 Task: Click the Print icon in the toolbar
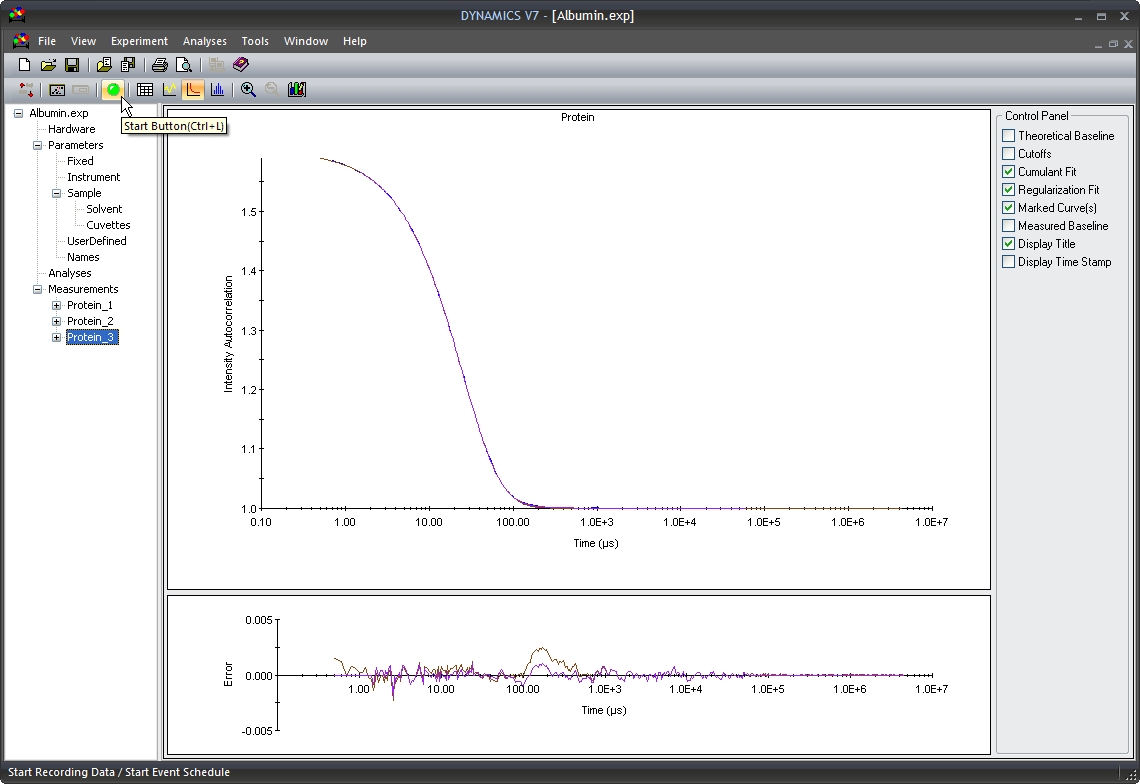tap(160, 64)
